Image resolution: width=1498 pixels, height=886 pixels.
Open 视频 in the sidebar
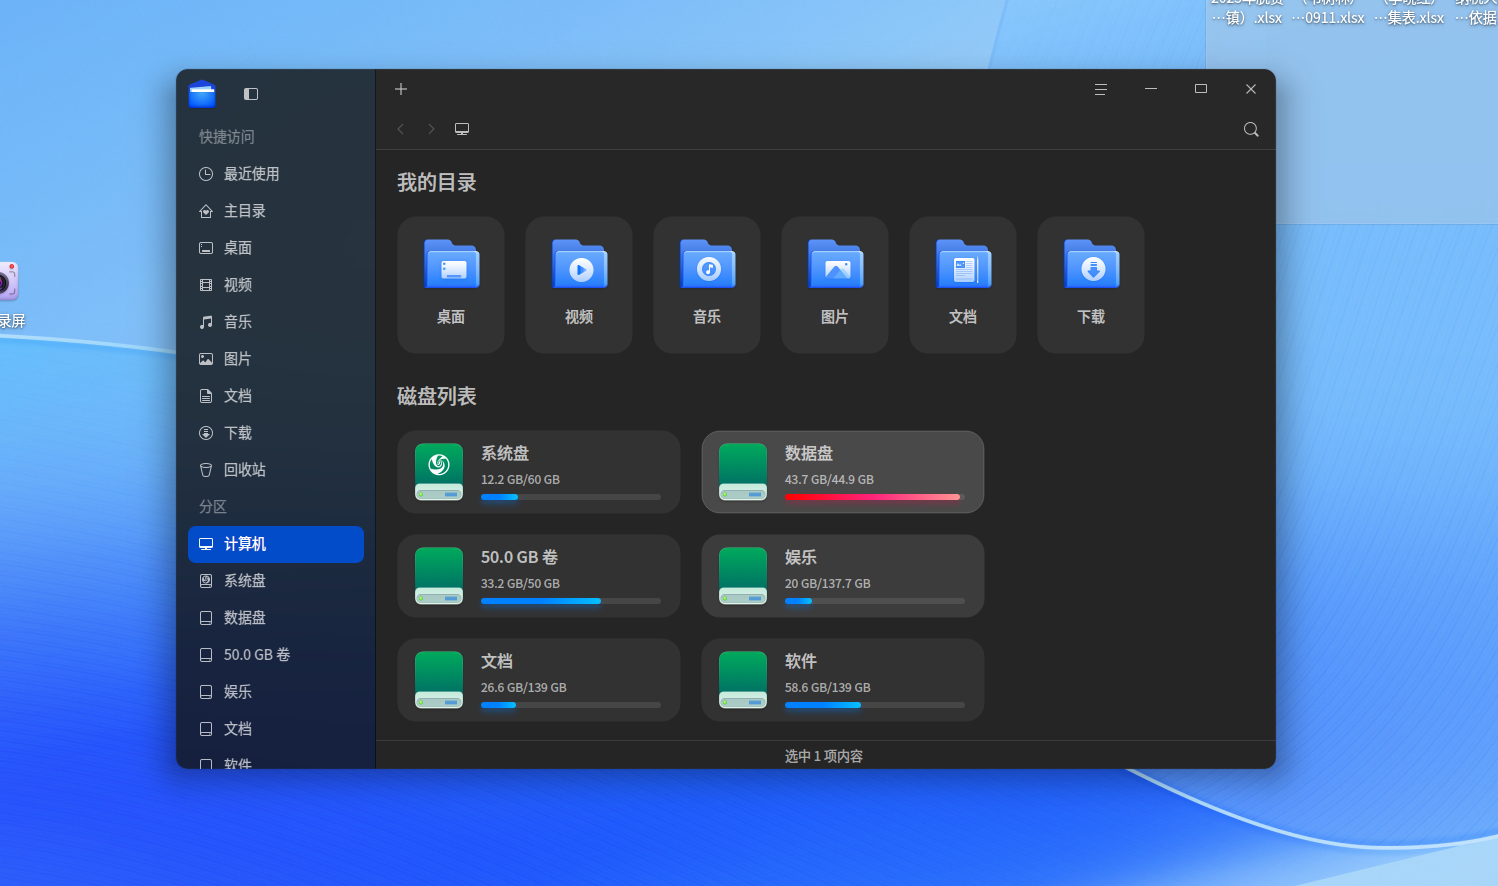tap(276, 285)
